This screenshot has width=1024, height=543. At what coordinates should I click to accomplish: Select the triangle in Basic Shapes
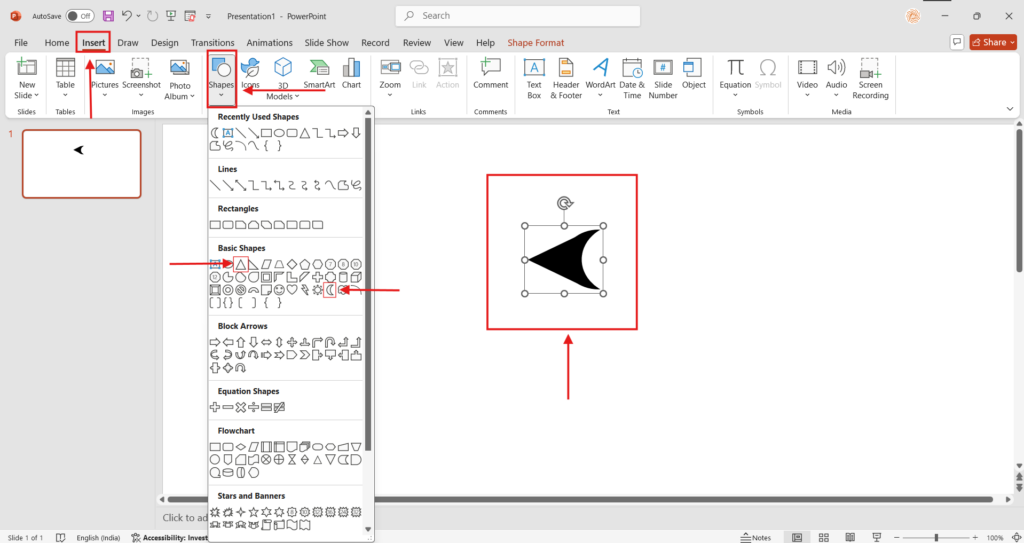[x=241, y=263]
